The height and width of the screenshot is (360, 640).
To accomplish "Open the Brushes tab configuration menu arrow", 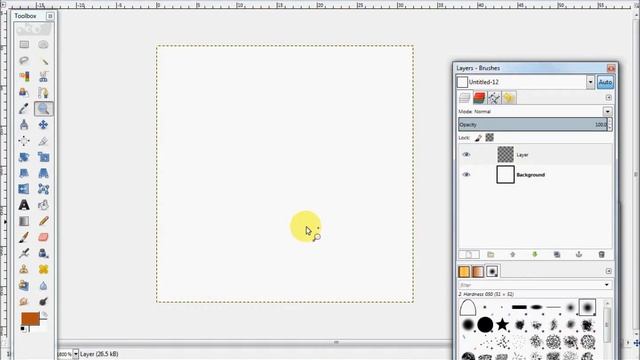I will pyautogui.click(x=609, y=271).
